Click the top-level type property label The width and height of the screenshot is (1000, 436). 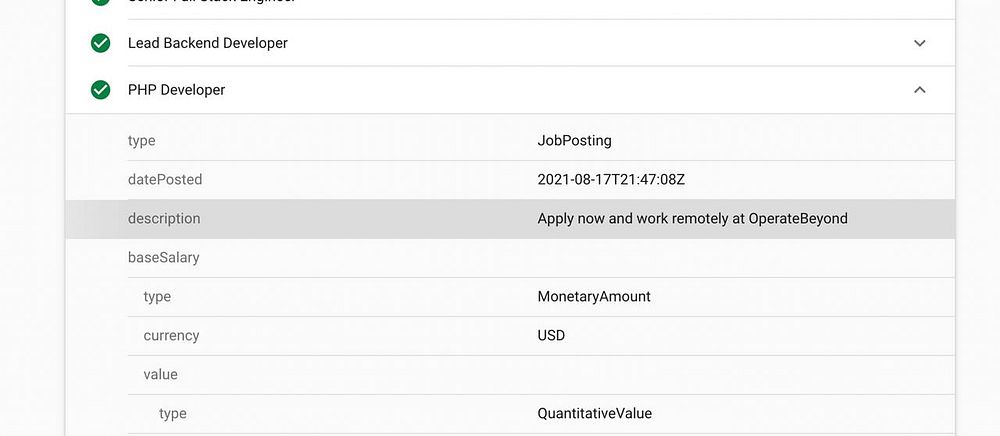pyautogui.click(x=142, y=141)
